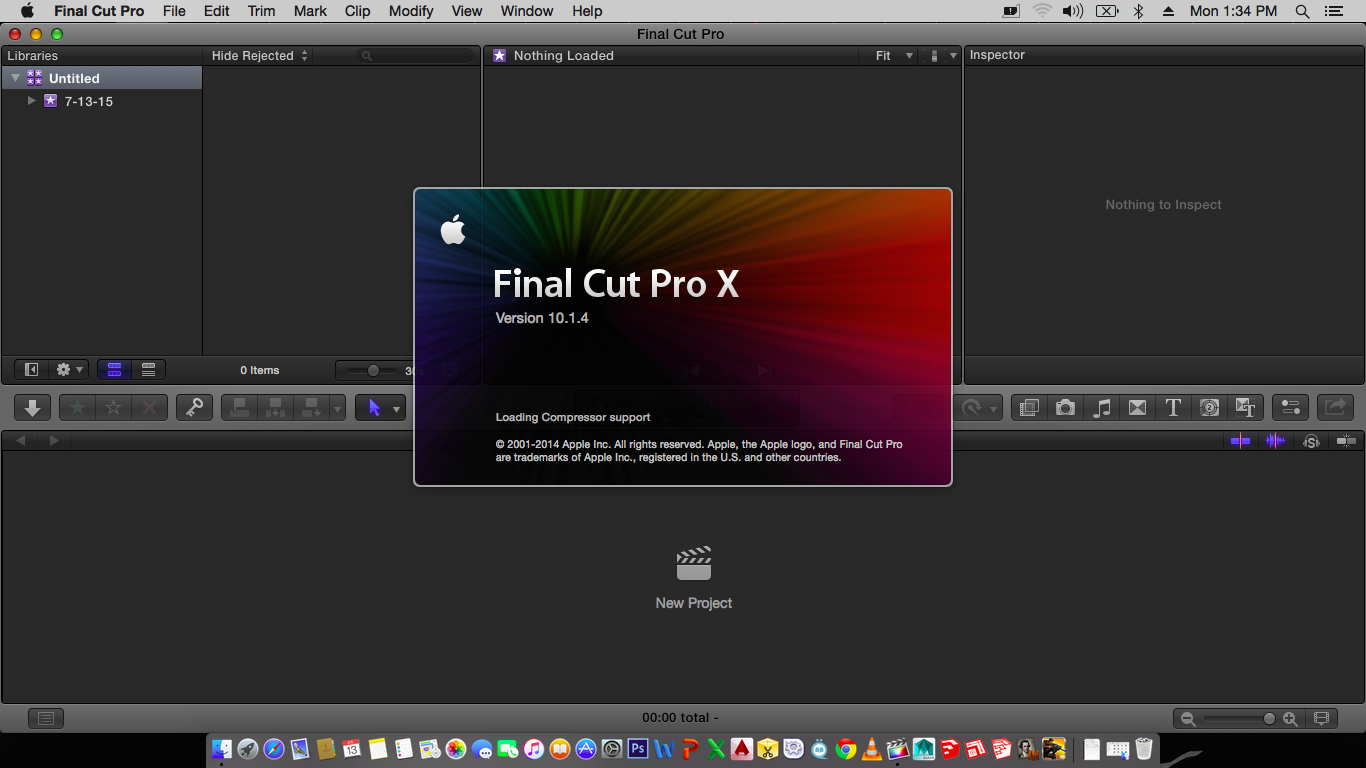Open the Hide Rejected filter dropdown
The image size is (1366, 768).
tap(260, 56)
